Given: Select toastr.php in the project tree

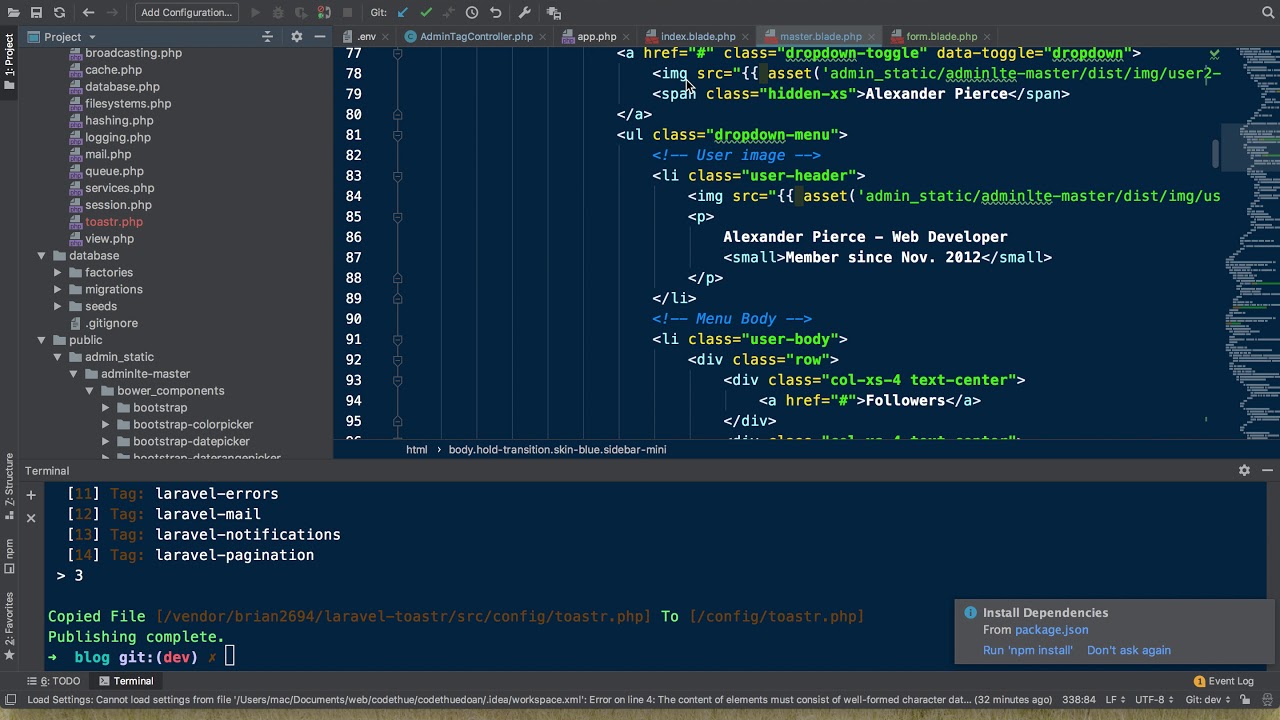Looking at the screenshot, I should pyautogui.click(x=114, y=222).
